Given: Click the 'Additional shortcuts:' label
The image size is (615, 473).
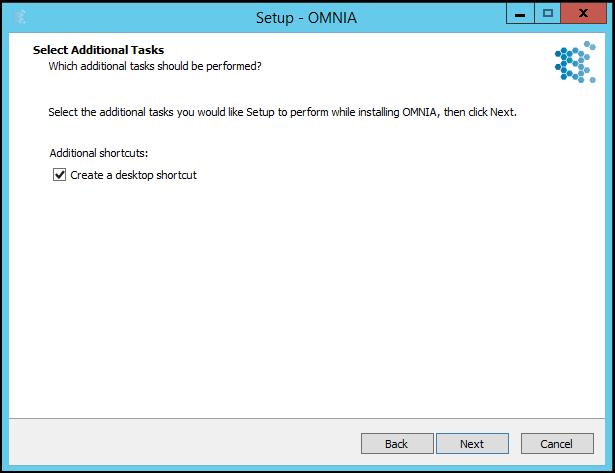Looking at the screenshot, I should click(99, 153).
